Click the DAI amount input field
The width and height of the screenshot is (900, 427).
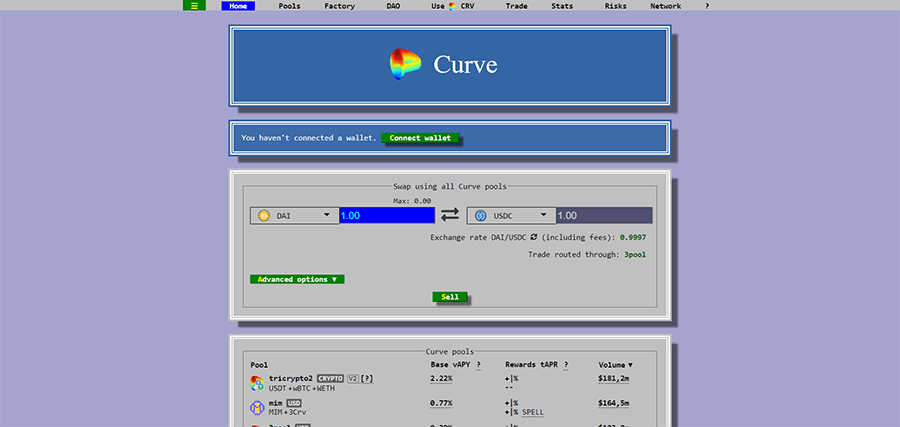(x=387, y=216)
